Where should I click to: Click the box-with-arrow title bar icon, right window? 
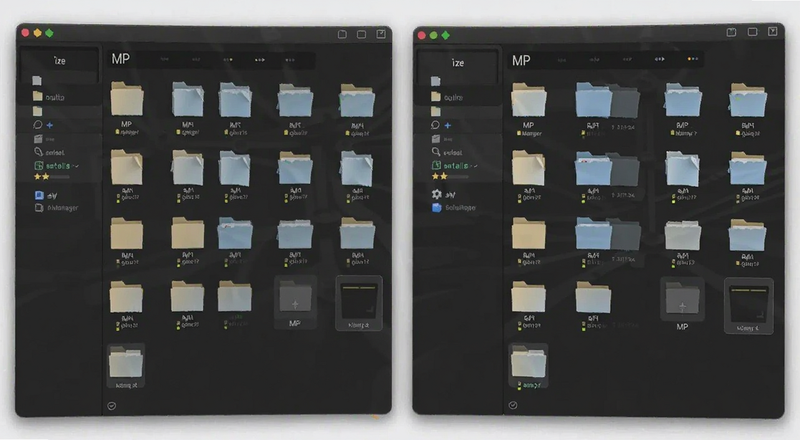772,32
